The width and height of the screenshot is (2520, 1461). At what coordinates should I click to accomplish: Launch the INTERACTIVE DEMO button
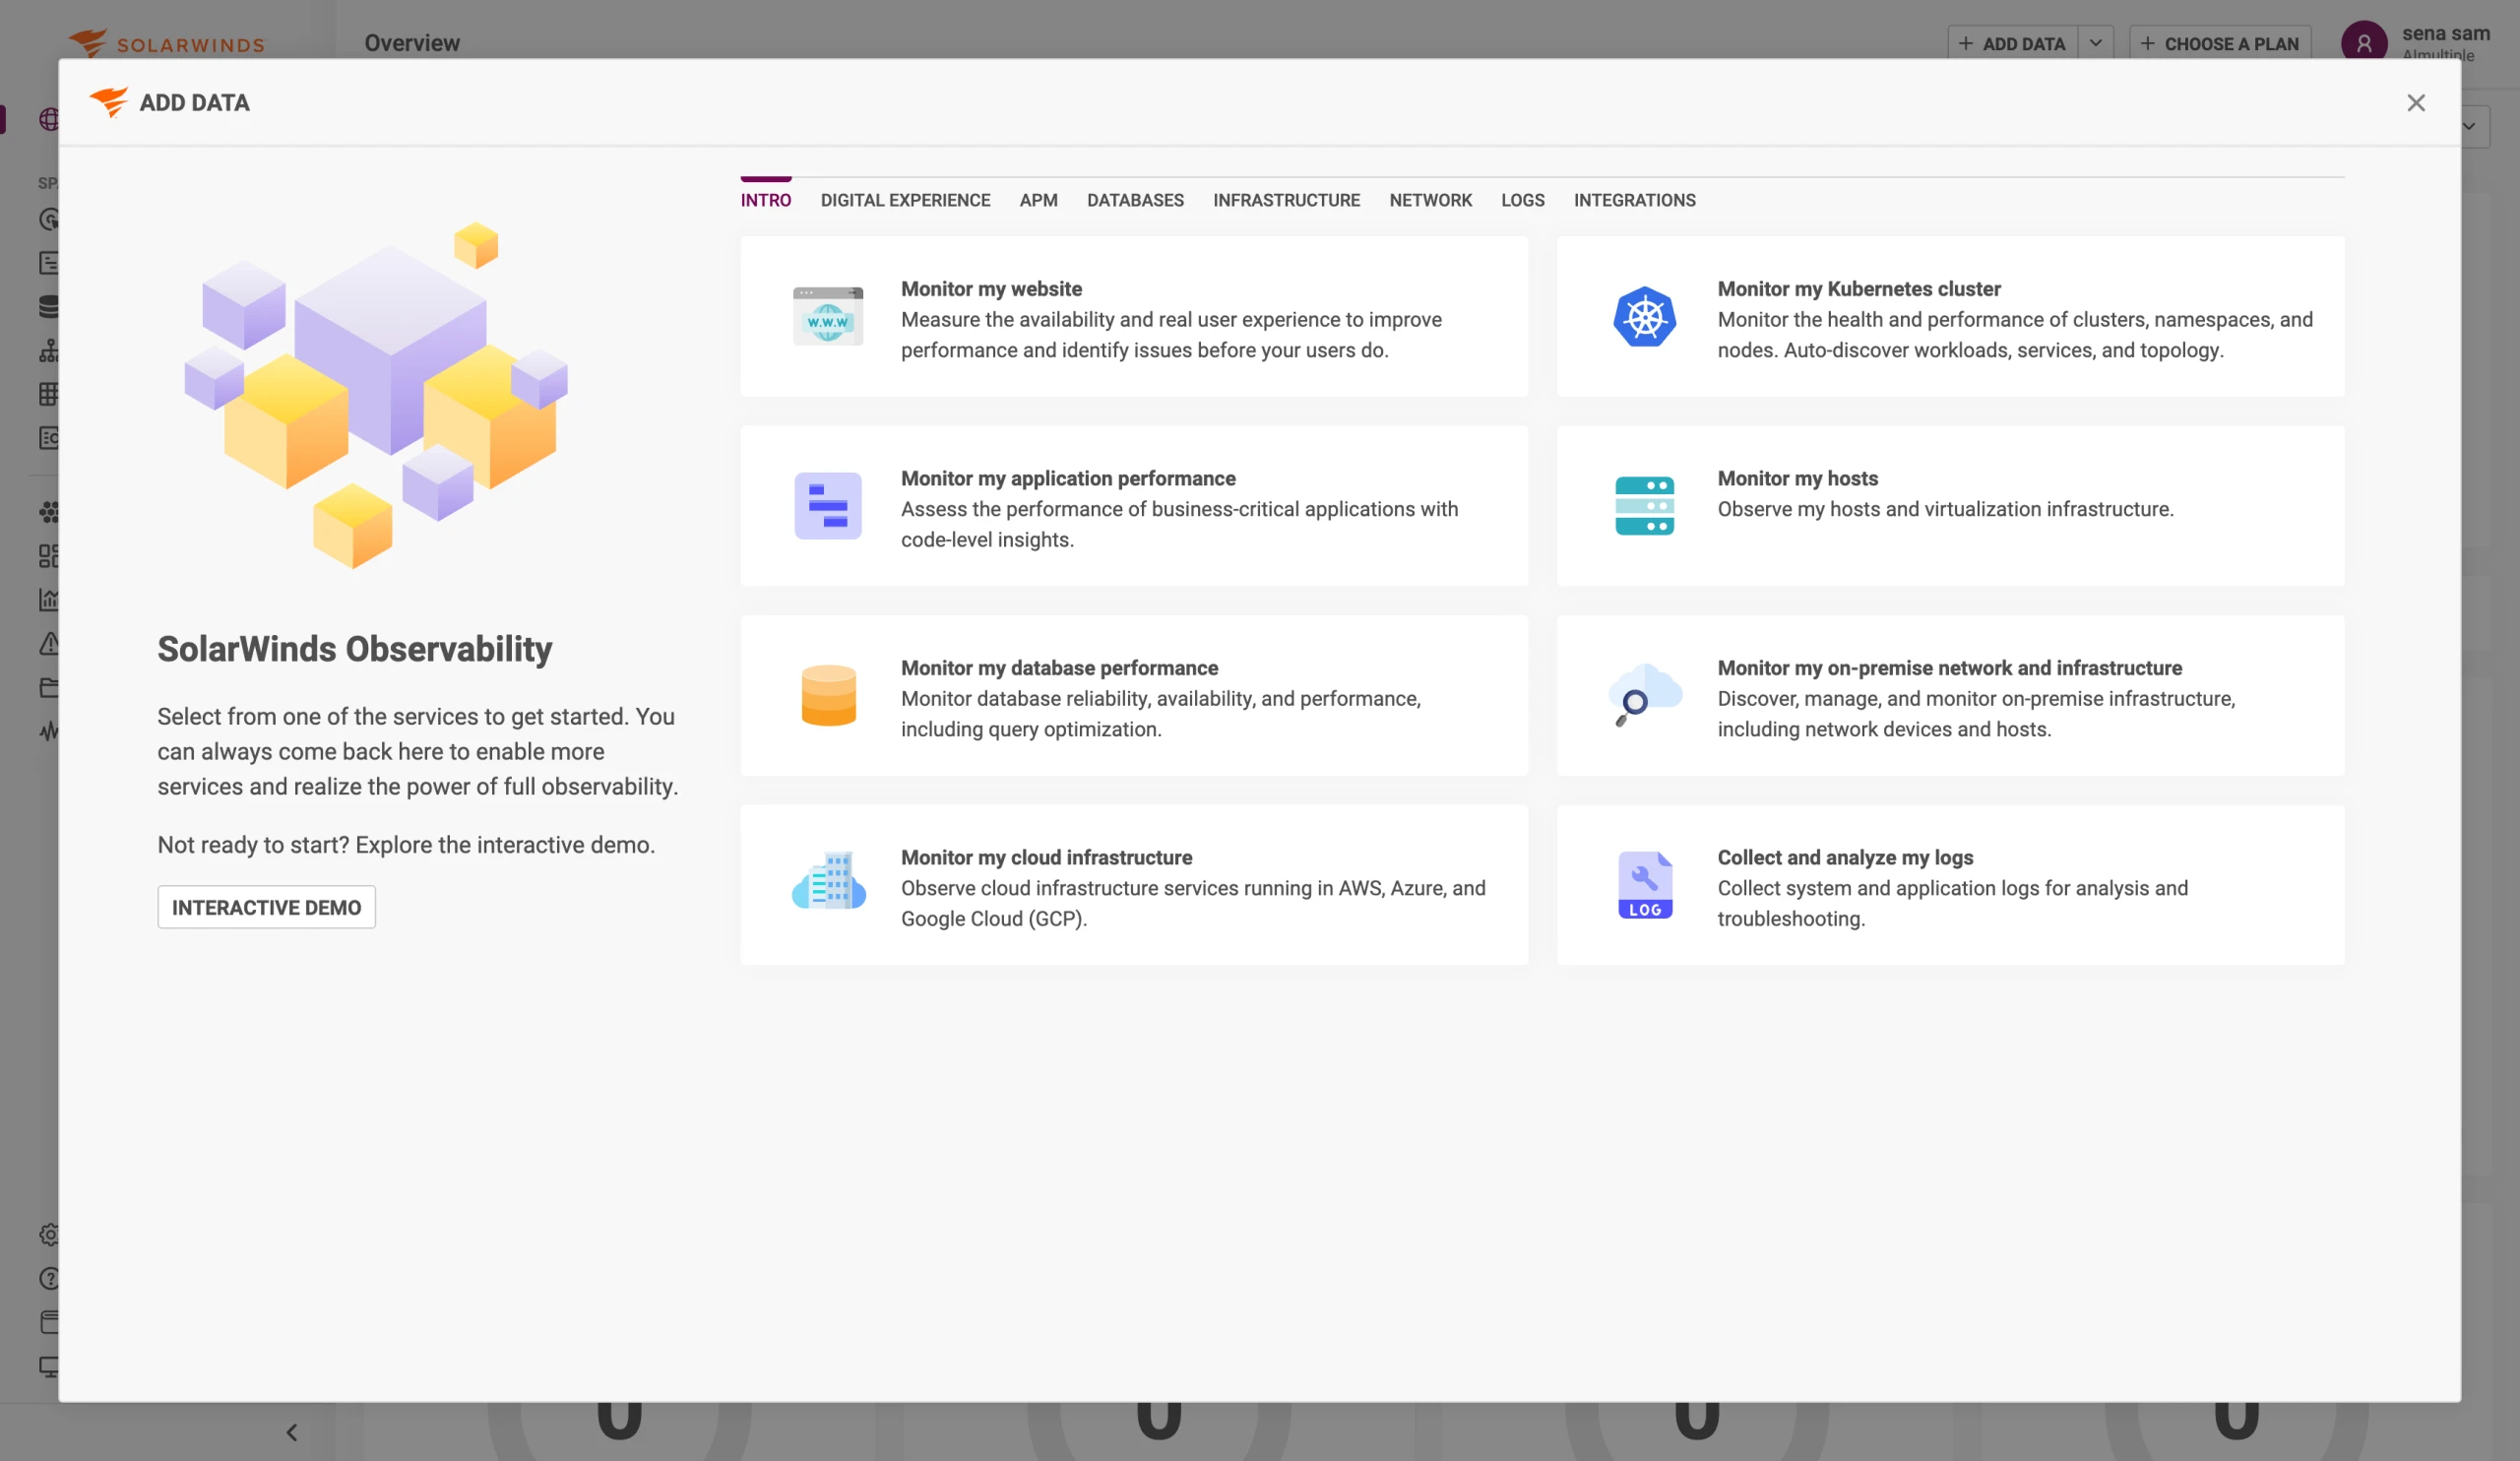(x=266, y=907)
